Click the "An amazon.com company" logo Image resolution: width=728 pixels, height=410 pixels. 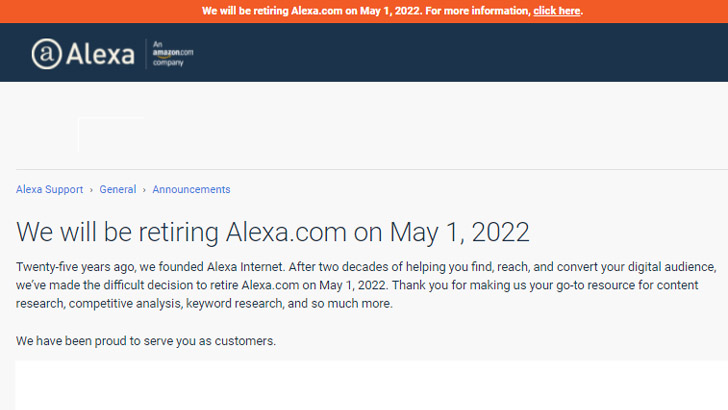173,53
